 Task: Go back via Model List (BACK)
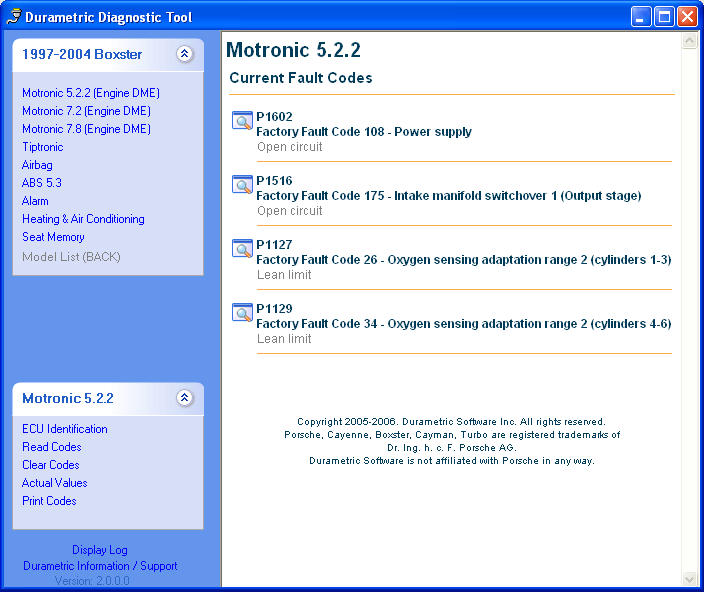point(71,257)
